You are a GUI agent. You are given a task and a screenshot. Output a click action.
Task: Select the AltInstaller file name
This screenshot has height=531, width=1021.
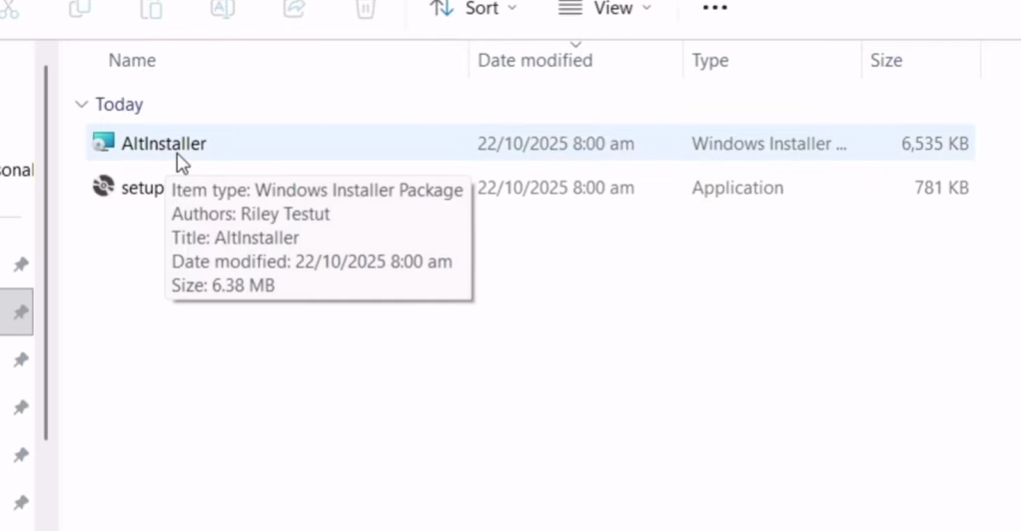coord(164,144)
